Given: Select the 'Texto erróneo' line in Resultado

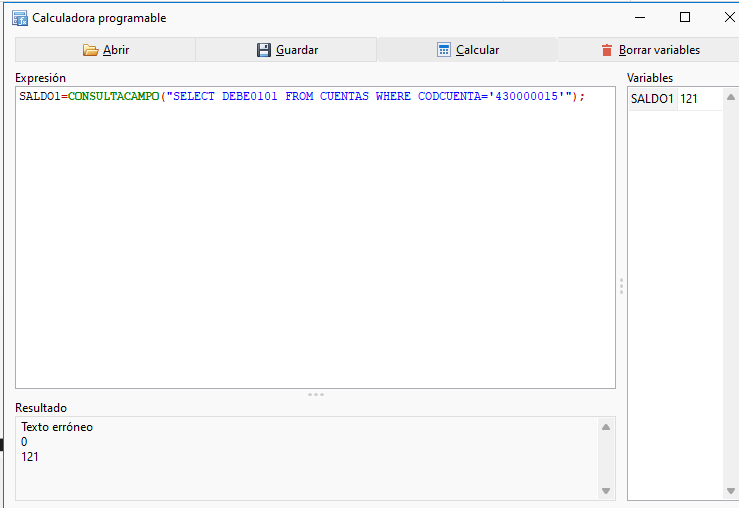Looking at the screenshot, I should [x=57, y=427].
